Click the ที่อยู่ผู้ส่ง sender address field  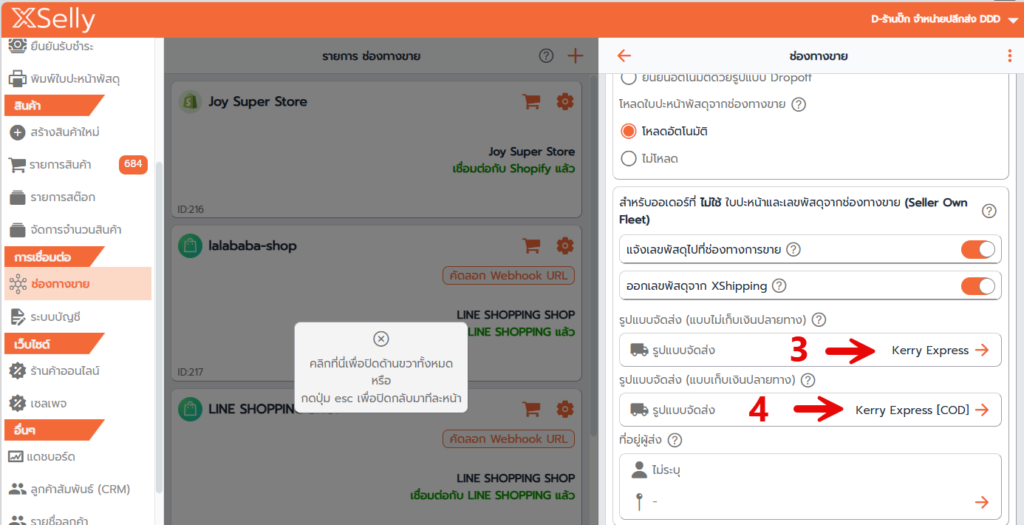[810, 486]
